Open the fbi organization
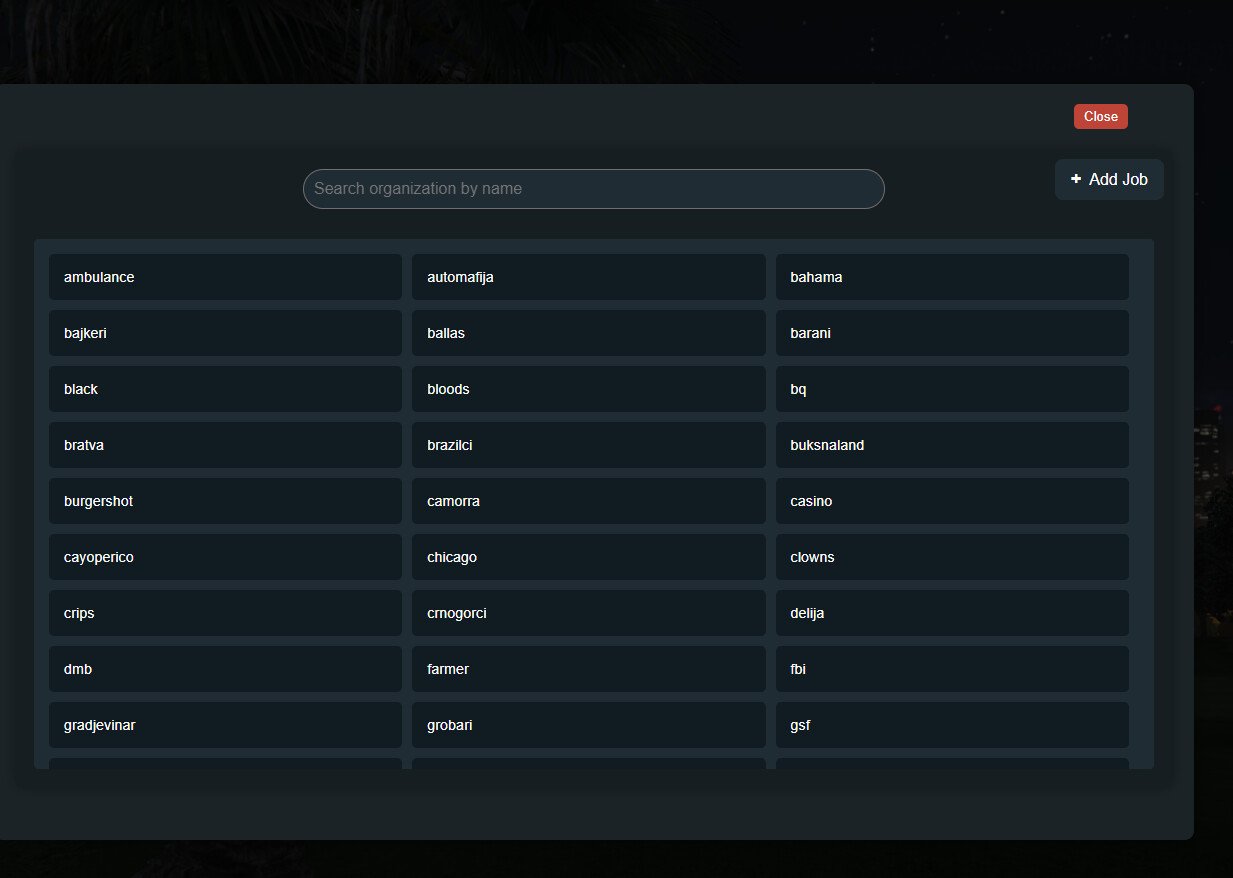1233x878 pixels. [x=952, y=669]
